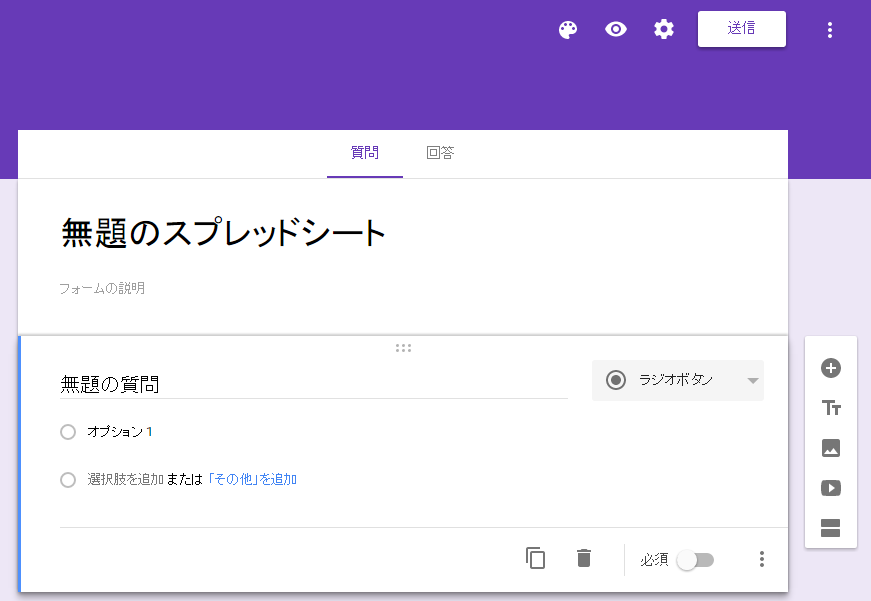Select the オプション 1 radio button
Viewport: 871px width, 601px height.
click(68, 432)
